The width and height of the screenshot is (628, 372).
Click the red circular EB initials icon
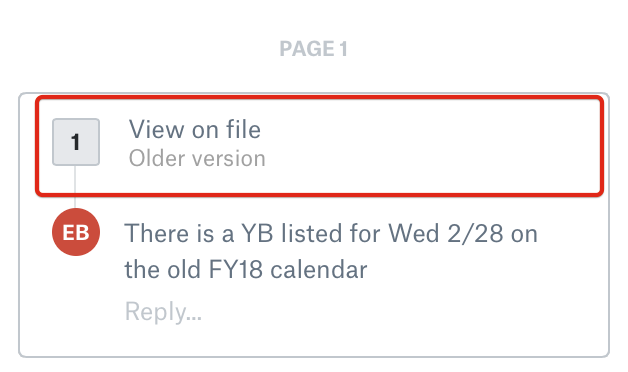coord(76,232)
